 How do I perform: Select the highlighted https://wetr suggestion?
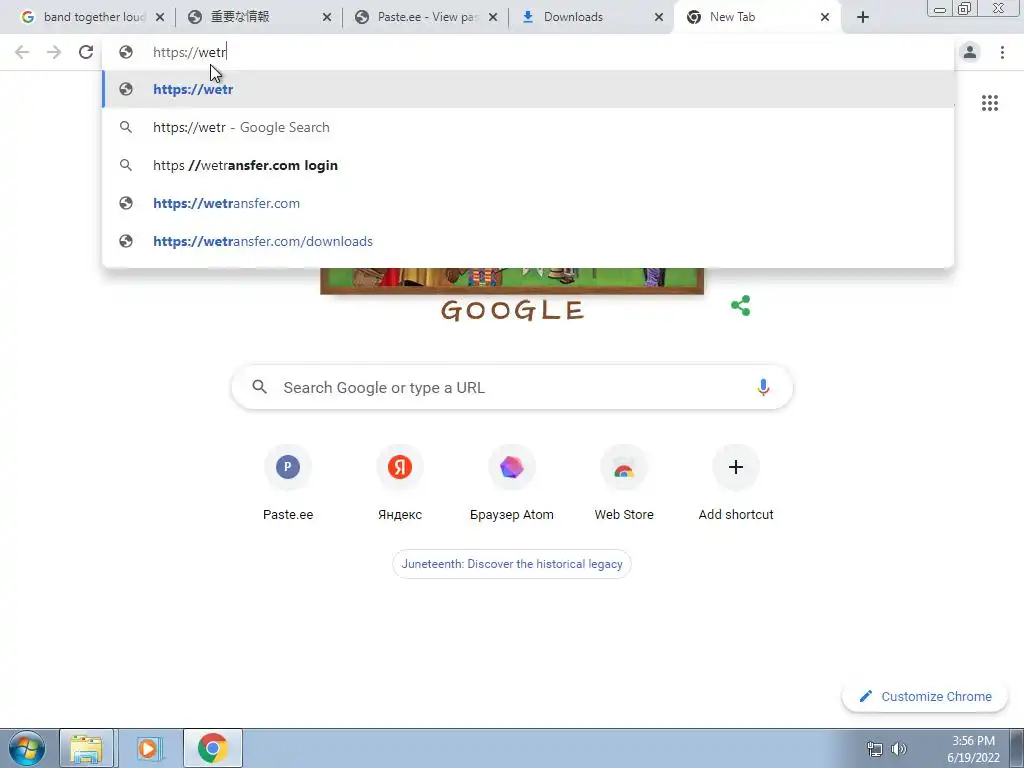(528, 89)
